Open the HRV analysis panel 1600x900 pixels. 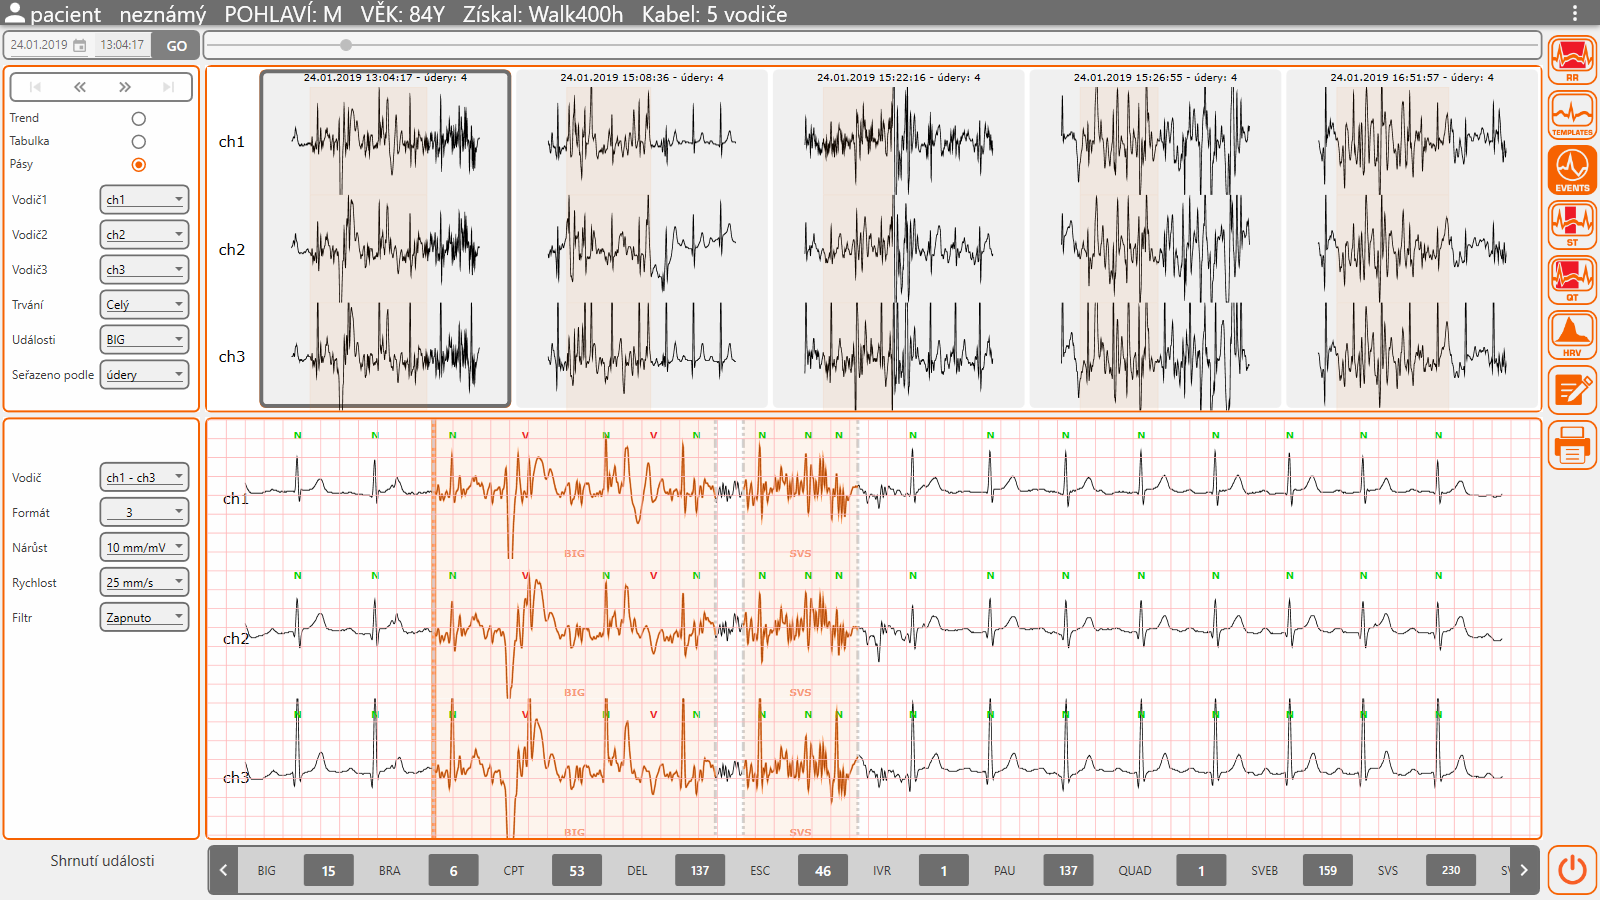coord(1572,335)
